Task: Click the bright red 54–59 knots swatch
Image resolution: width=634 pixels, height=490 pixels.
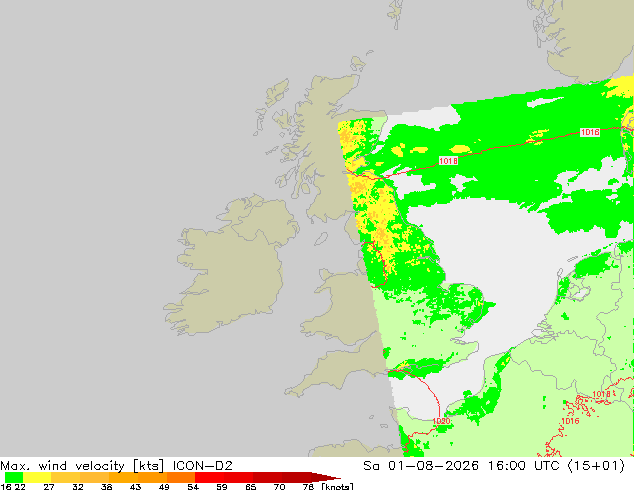Action: [x=209, y=477]
